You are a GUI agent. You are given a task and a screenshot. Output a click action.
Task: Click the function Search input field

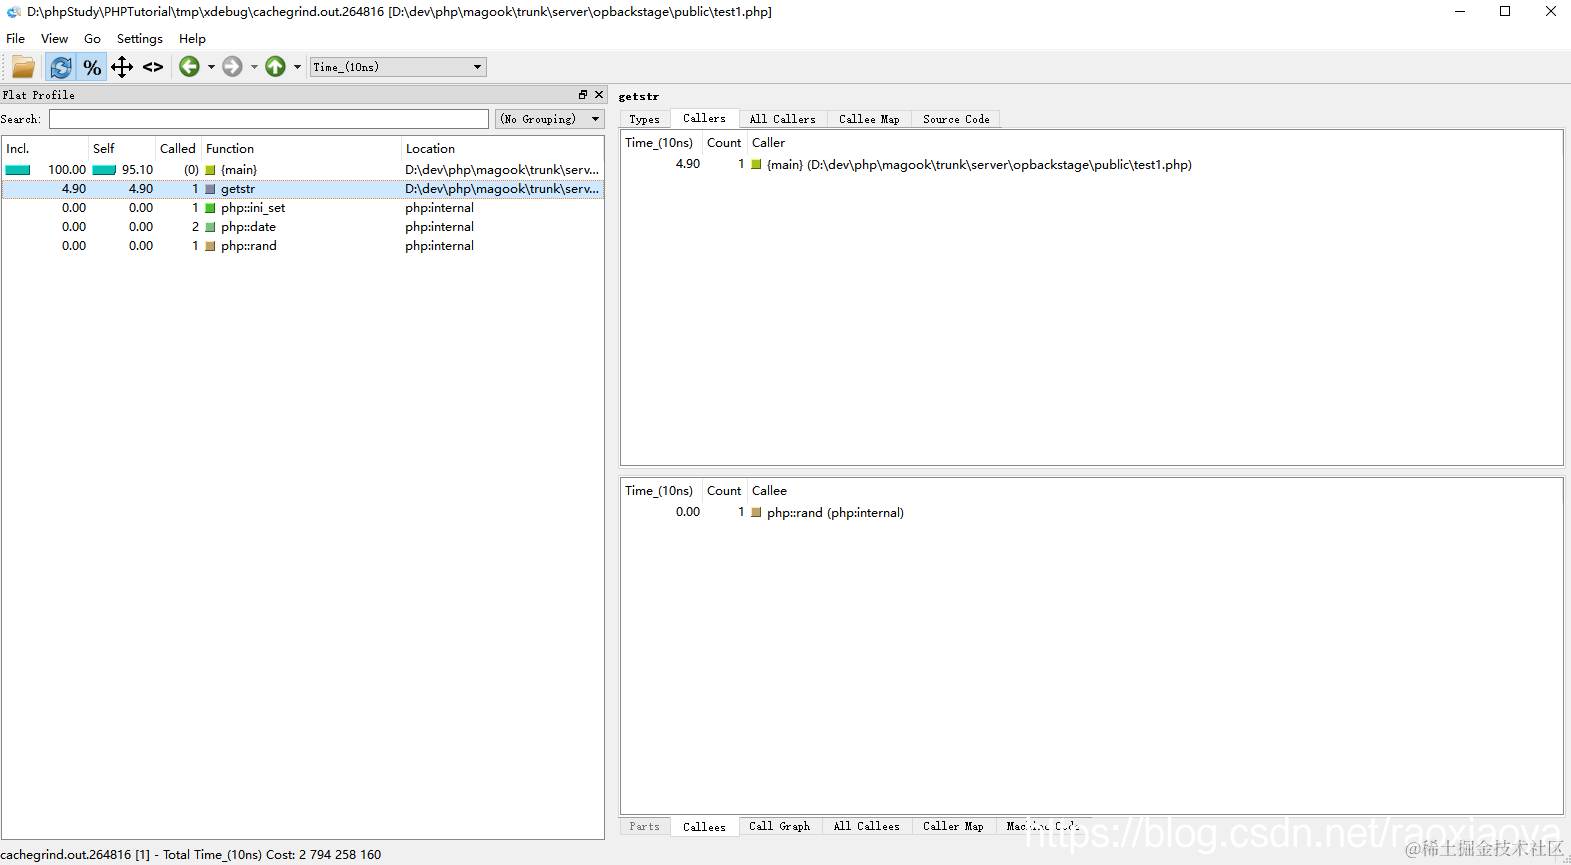coord(269,119)
